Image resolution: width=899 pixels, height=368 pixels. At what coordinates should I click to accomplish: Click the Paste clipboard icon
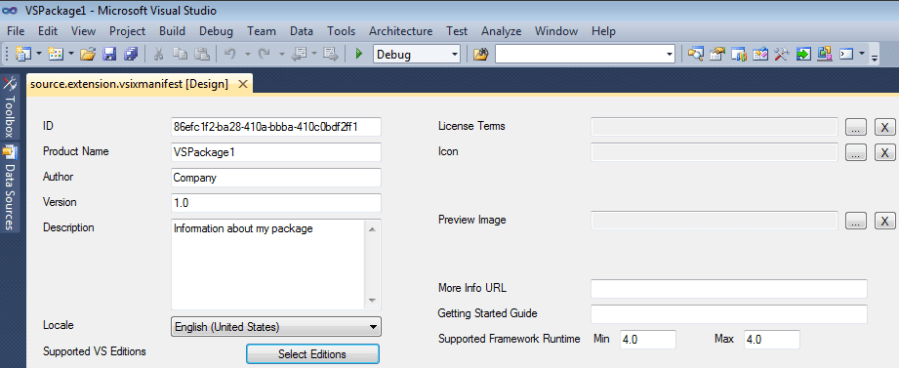pyautogui.click(x=201, y=54)
